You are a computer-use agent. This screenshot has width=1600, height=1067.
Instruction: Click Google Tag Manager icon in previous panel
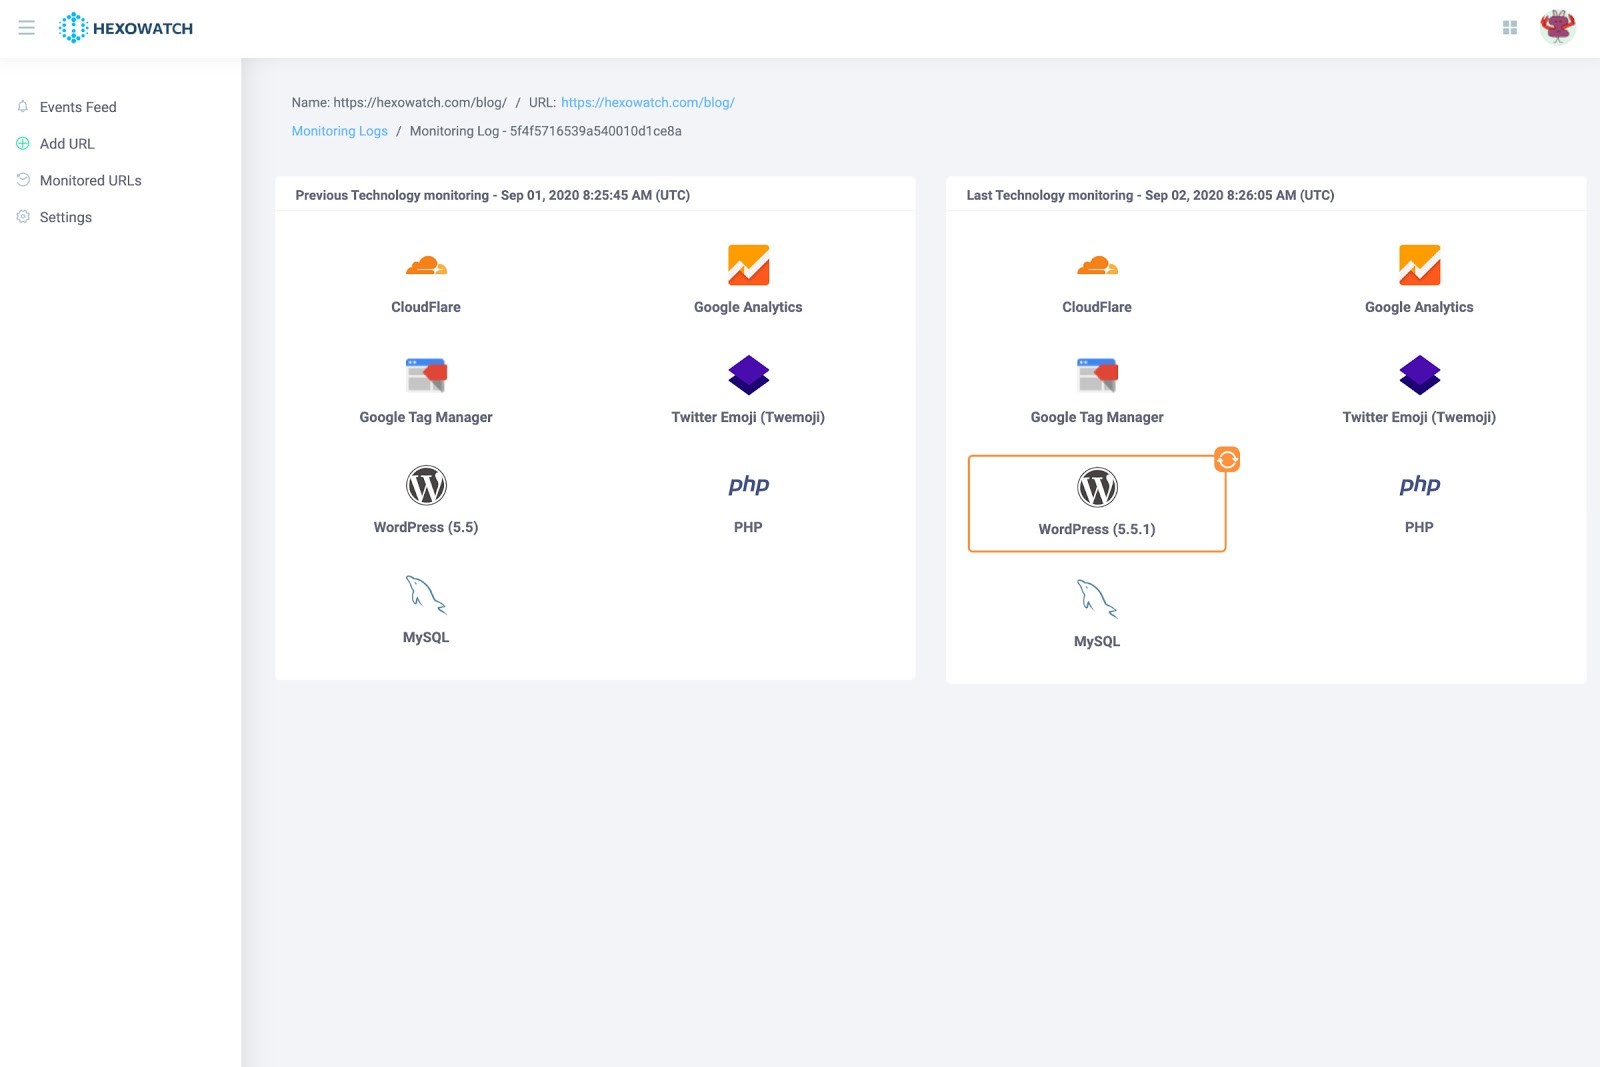pyautogui.click(x=426, y=375)
